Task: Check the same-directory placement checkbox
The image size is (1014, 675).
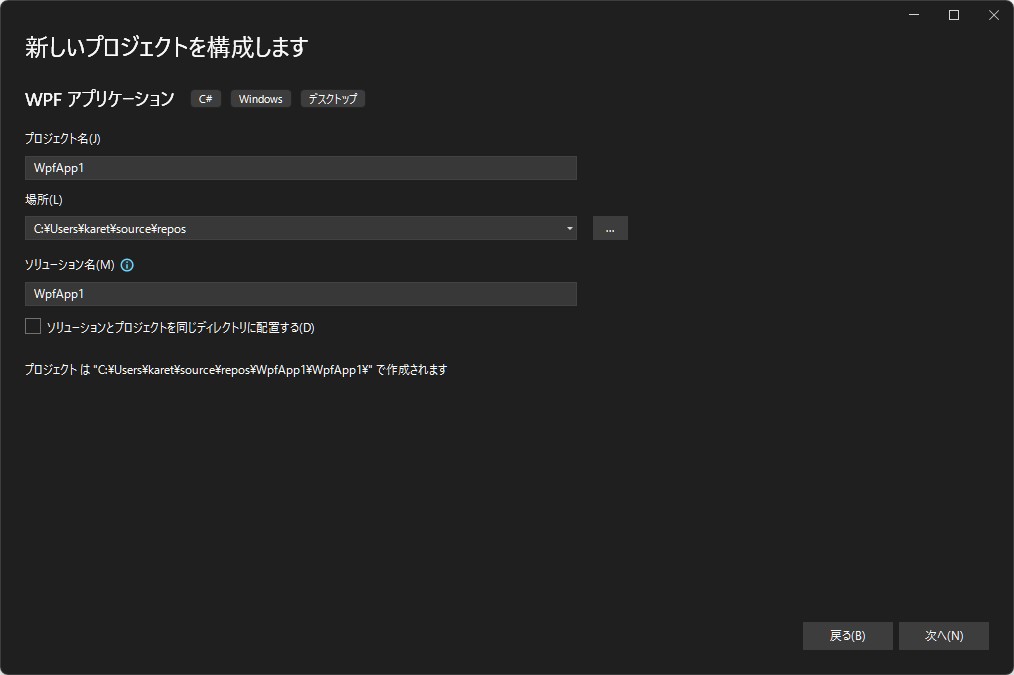Action: [x=33, y=327]
